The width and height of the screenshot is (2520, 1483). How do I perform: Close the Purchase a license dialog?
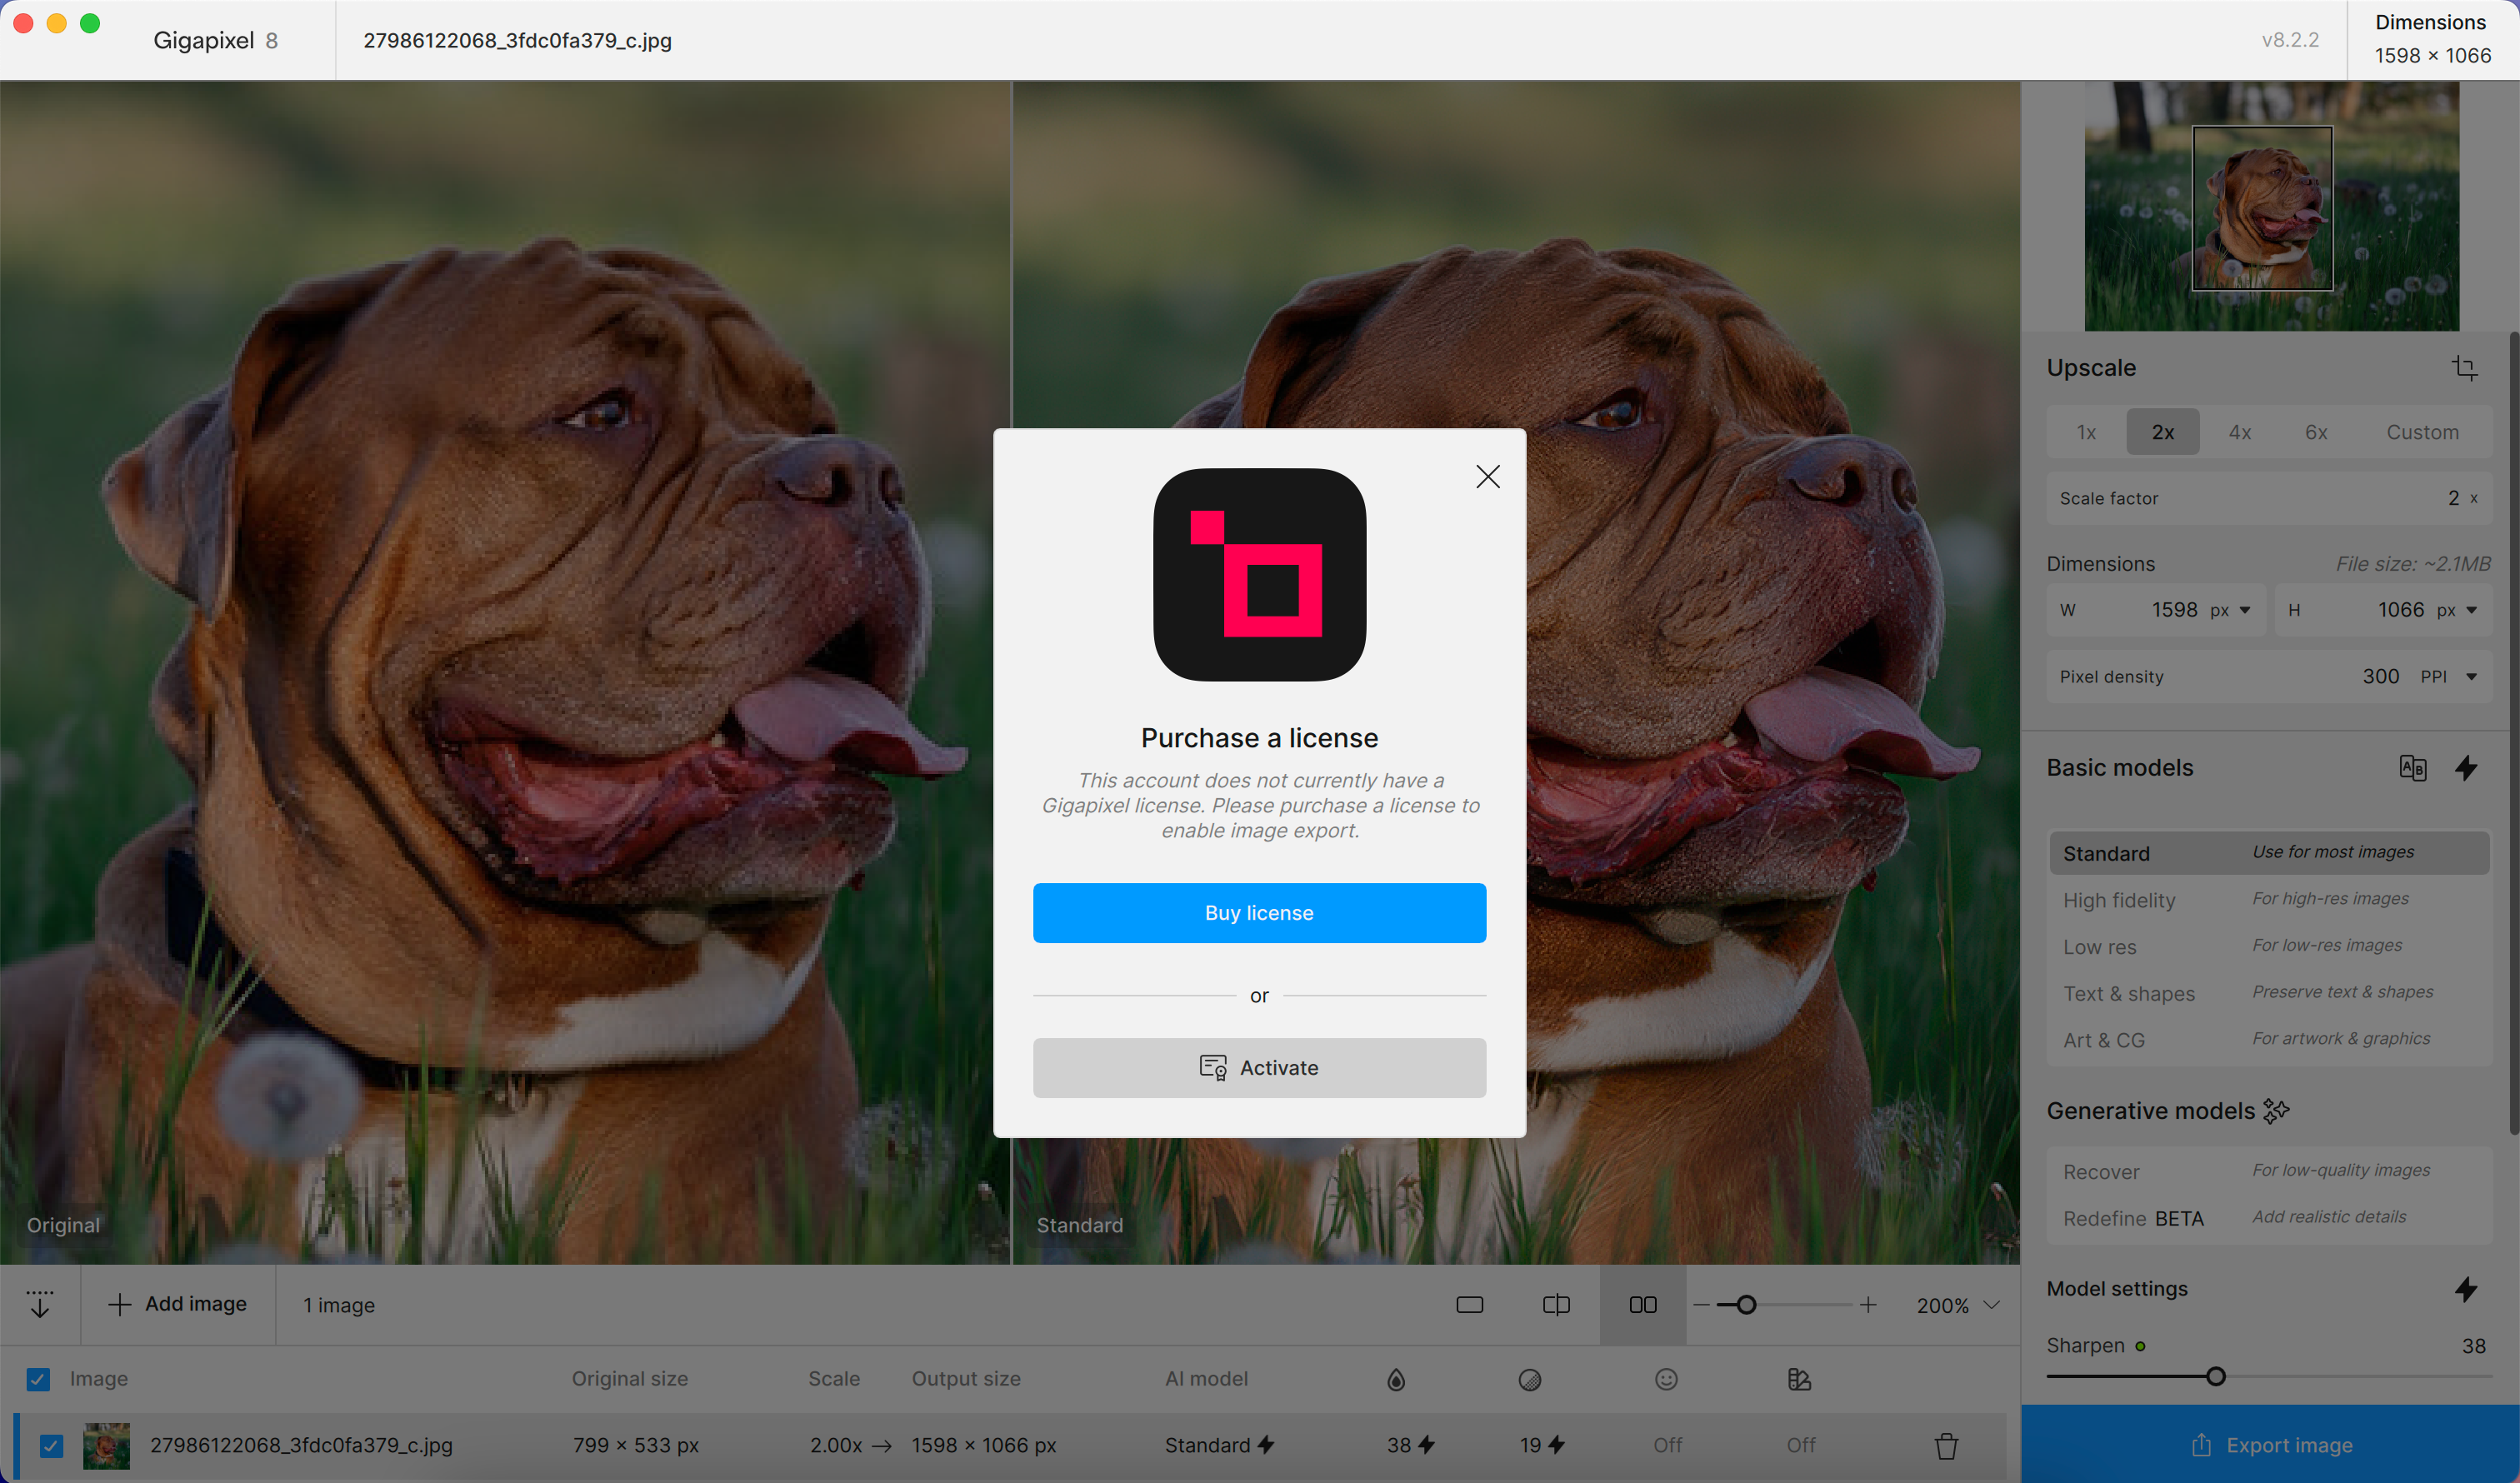point(1487,477)
